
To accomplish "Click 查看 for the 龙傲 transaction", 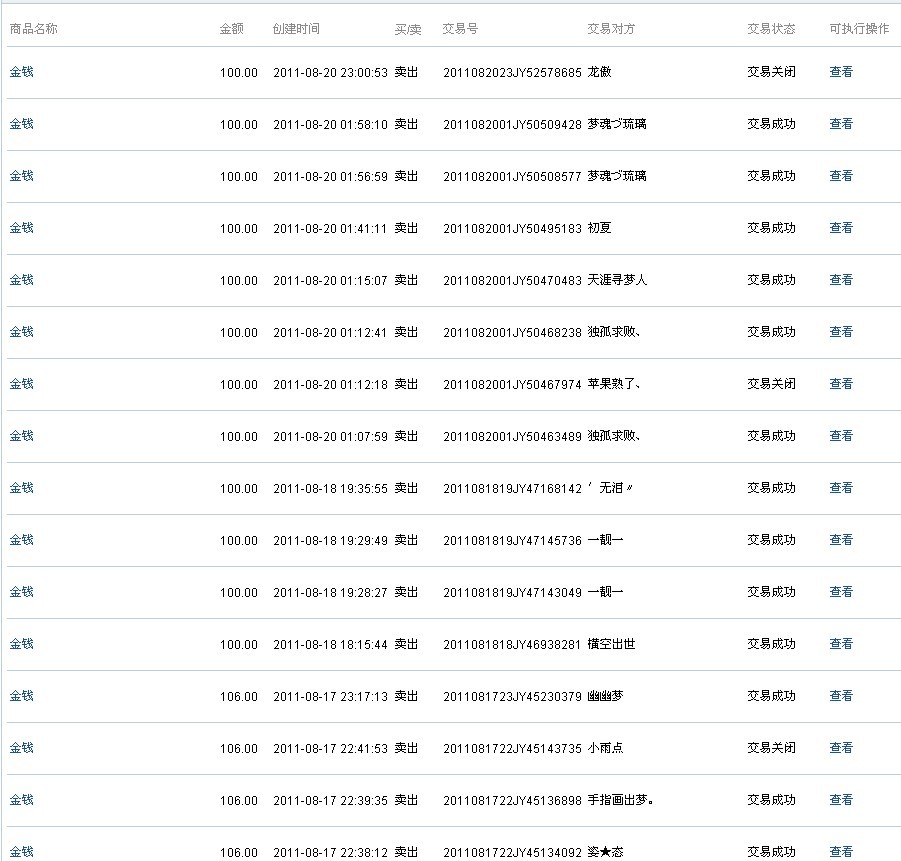I will pyautogui.click(x=841, y=72).
